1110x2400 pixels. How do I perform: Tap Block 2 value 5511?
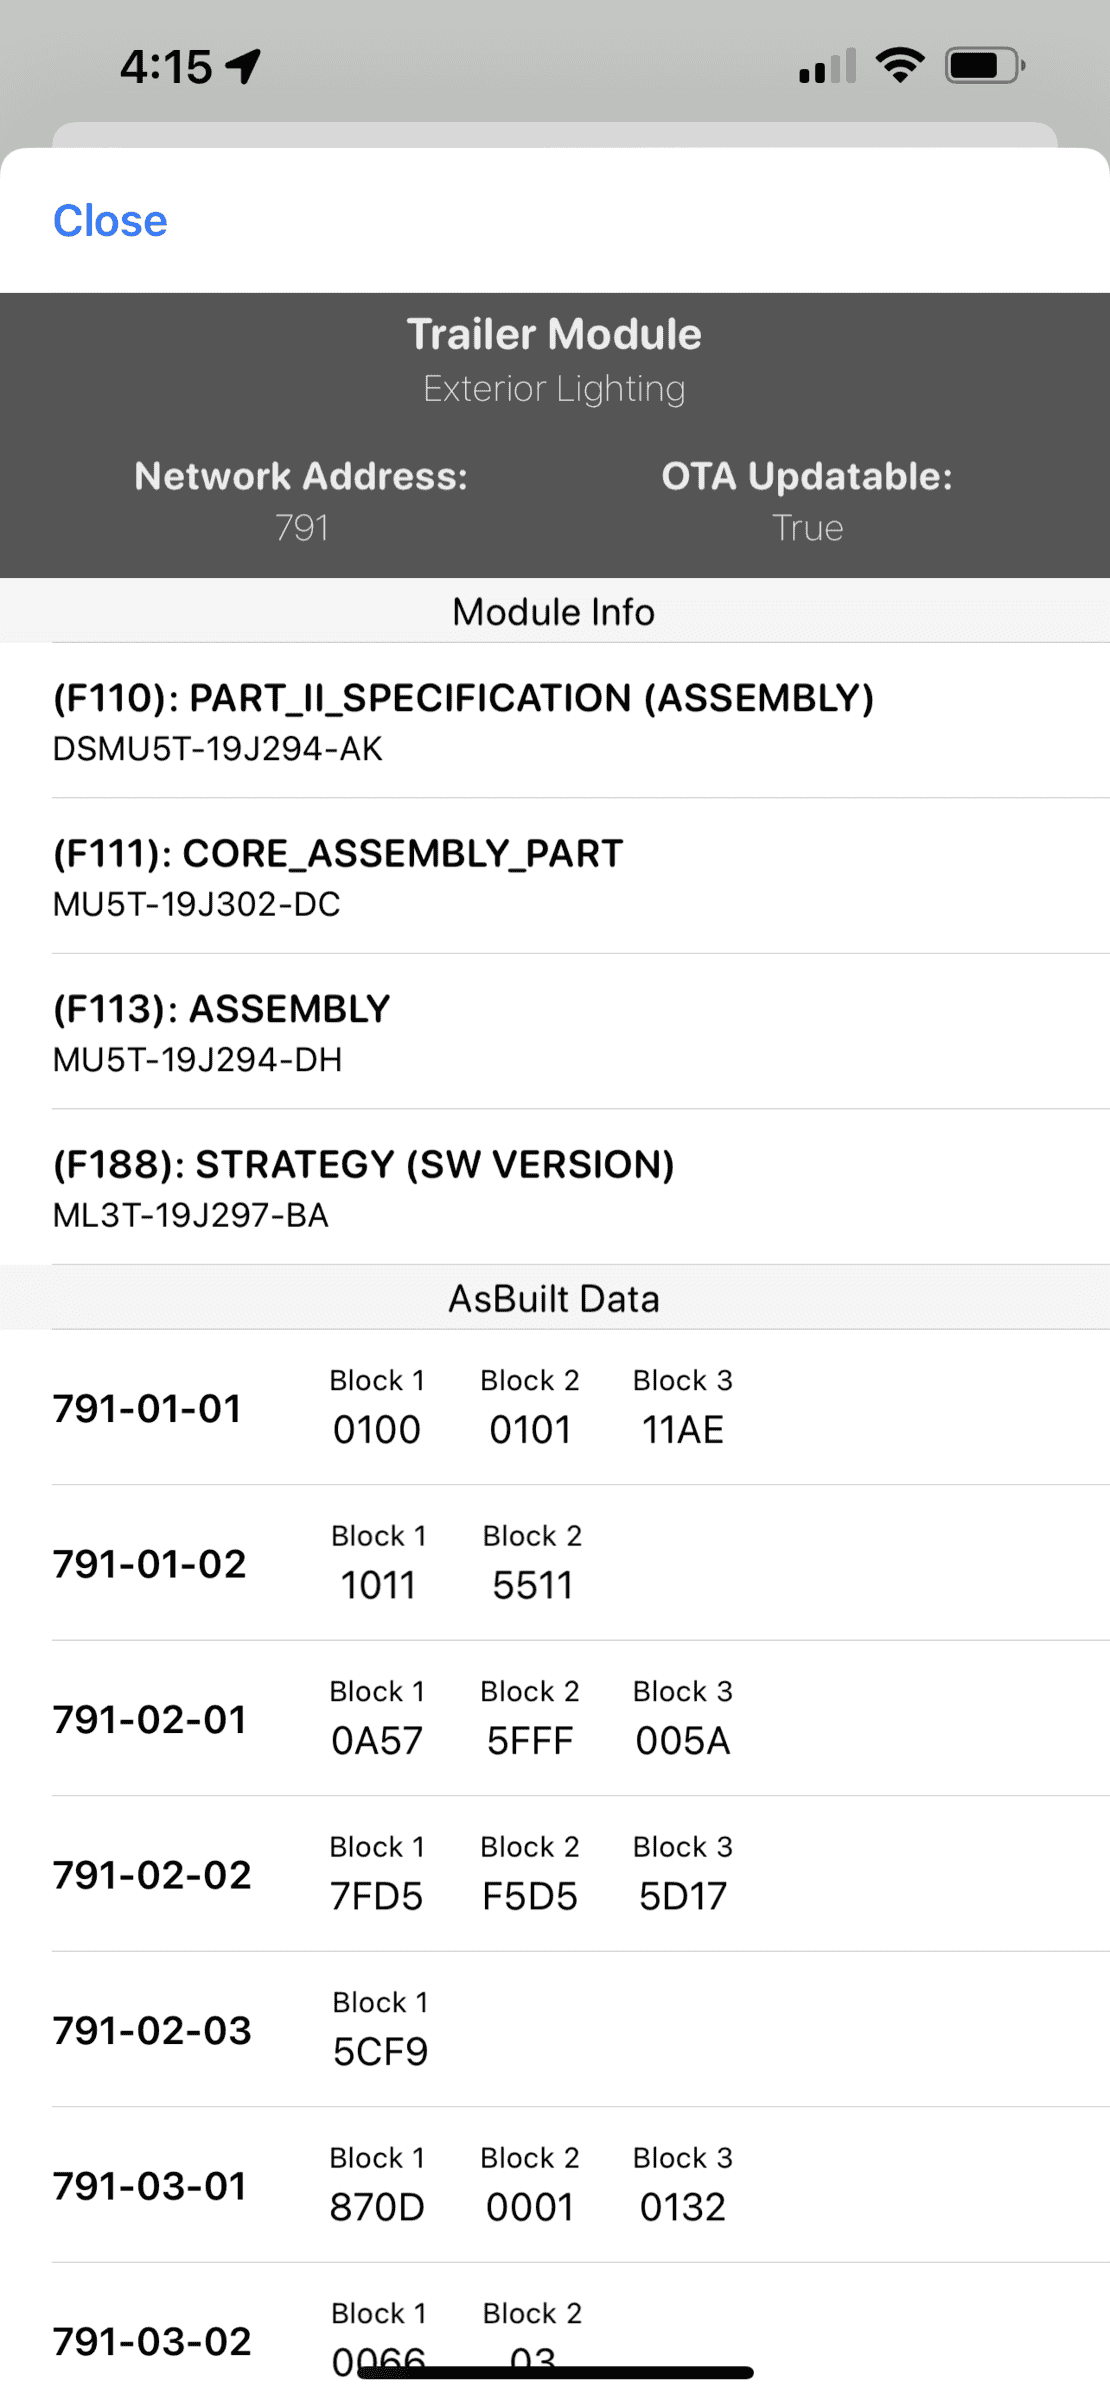(532, 1585)
